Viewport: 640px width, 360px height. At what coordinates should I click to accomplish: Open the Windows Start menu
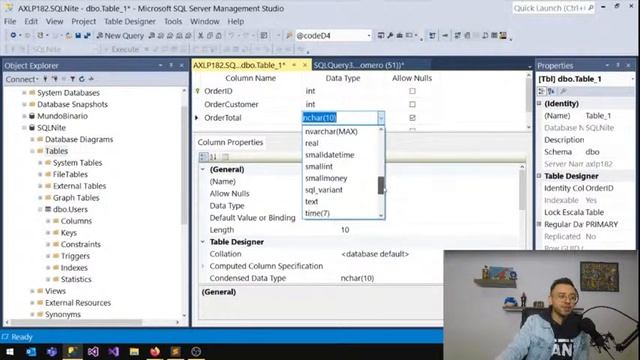(x=10, y=351)
